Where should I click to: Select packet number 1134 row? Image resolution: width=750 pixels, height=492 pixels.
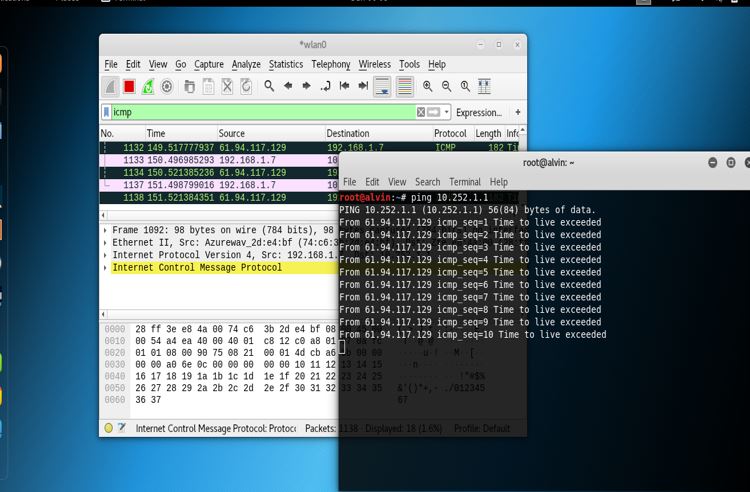[219, 172]
